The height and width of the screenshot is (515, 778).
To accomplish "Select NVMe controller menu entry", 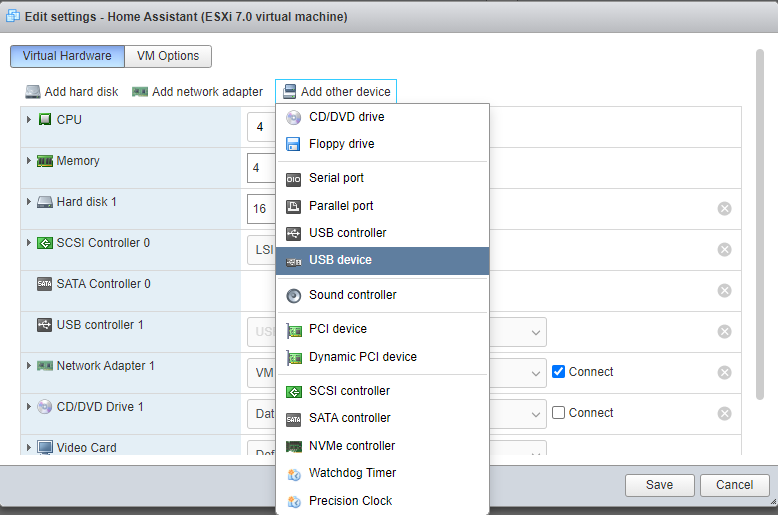I will (x=383, y=446).
